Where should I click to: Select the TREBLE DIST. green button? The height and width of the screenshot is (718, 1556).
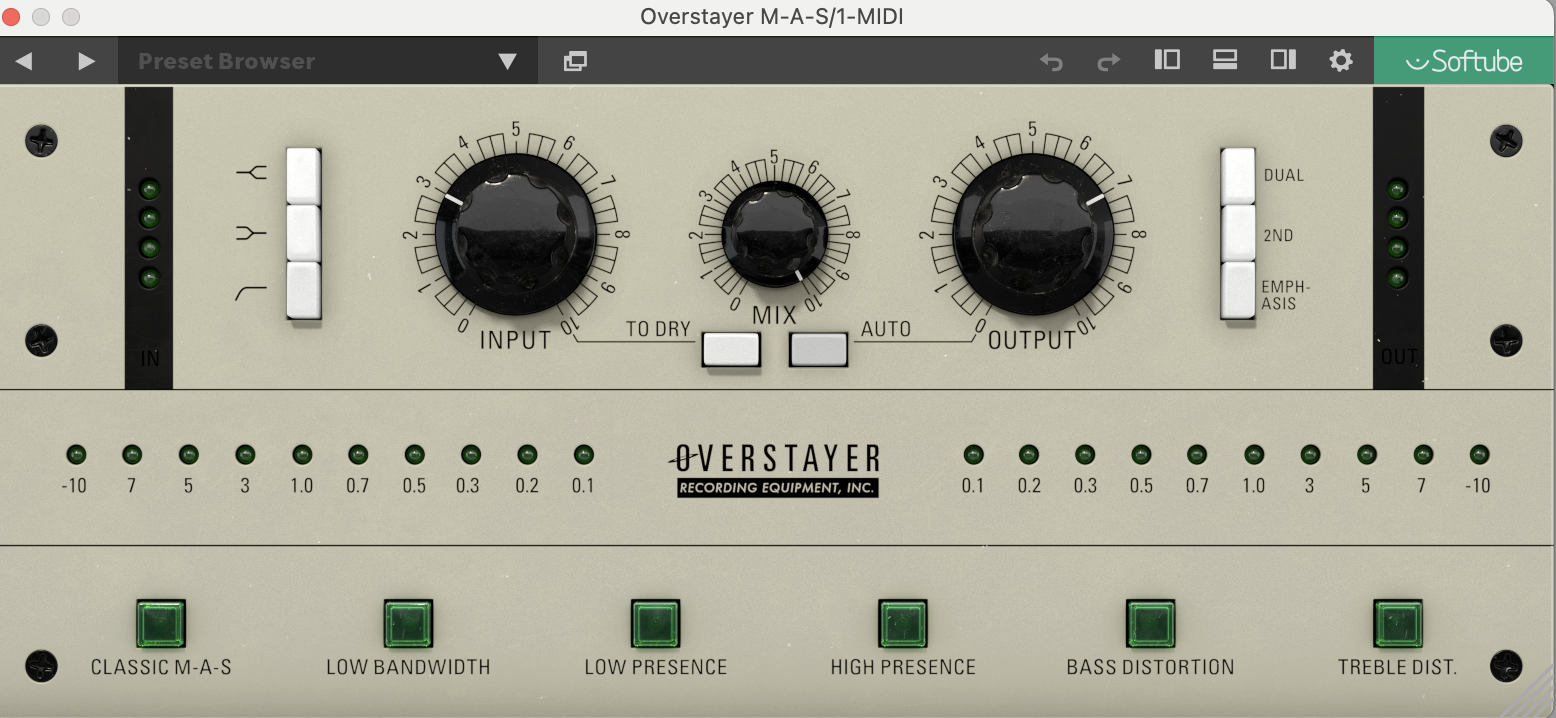(x=1397, y=625)
